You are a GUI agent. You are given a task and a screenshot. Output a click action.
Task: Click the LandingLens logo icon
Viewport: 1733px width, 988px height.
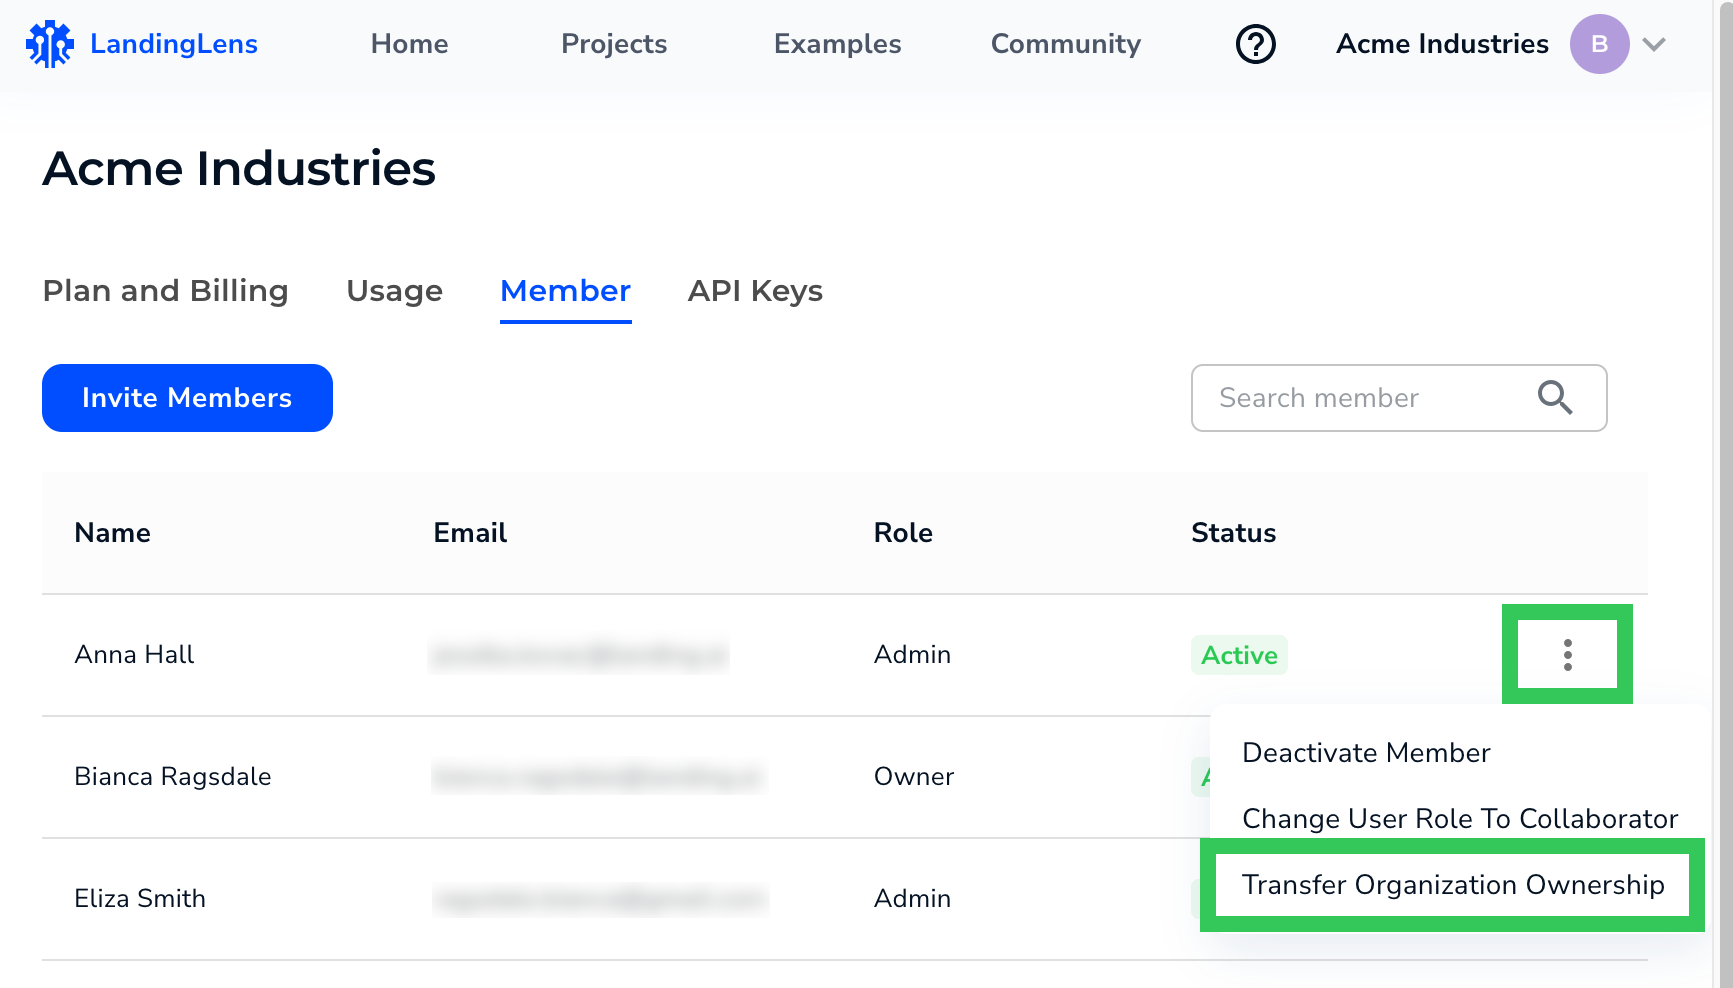[49, 44]
